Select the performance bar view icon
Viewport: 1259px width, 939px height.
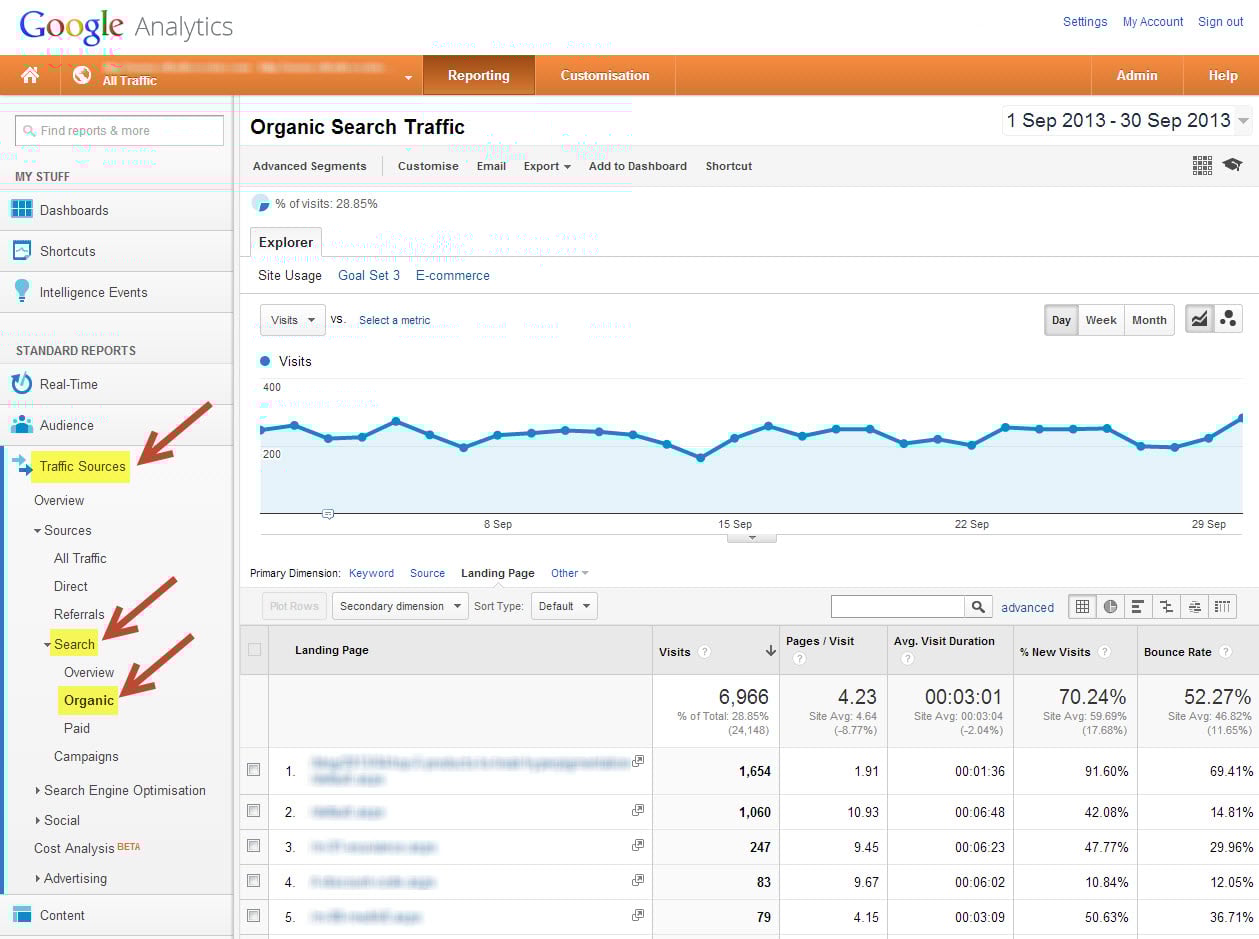(x=1138, y=606)
